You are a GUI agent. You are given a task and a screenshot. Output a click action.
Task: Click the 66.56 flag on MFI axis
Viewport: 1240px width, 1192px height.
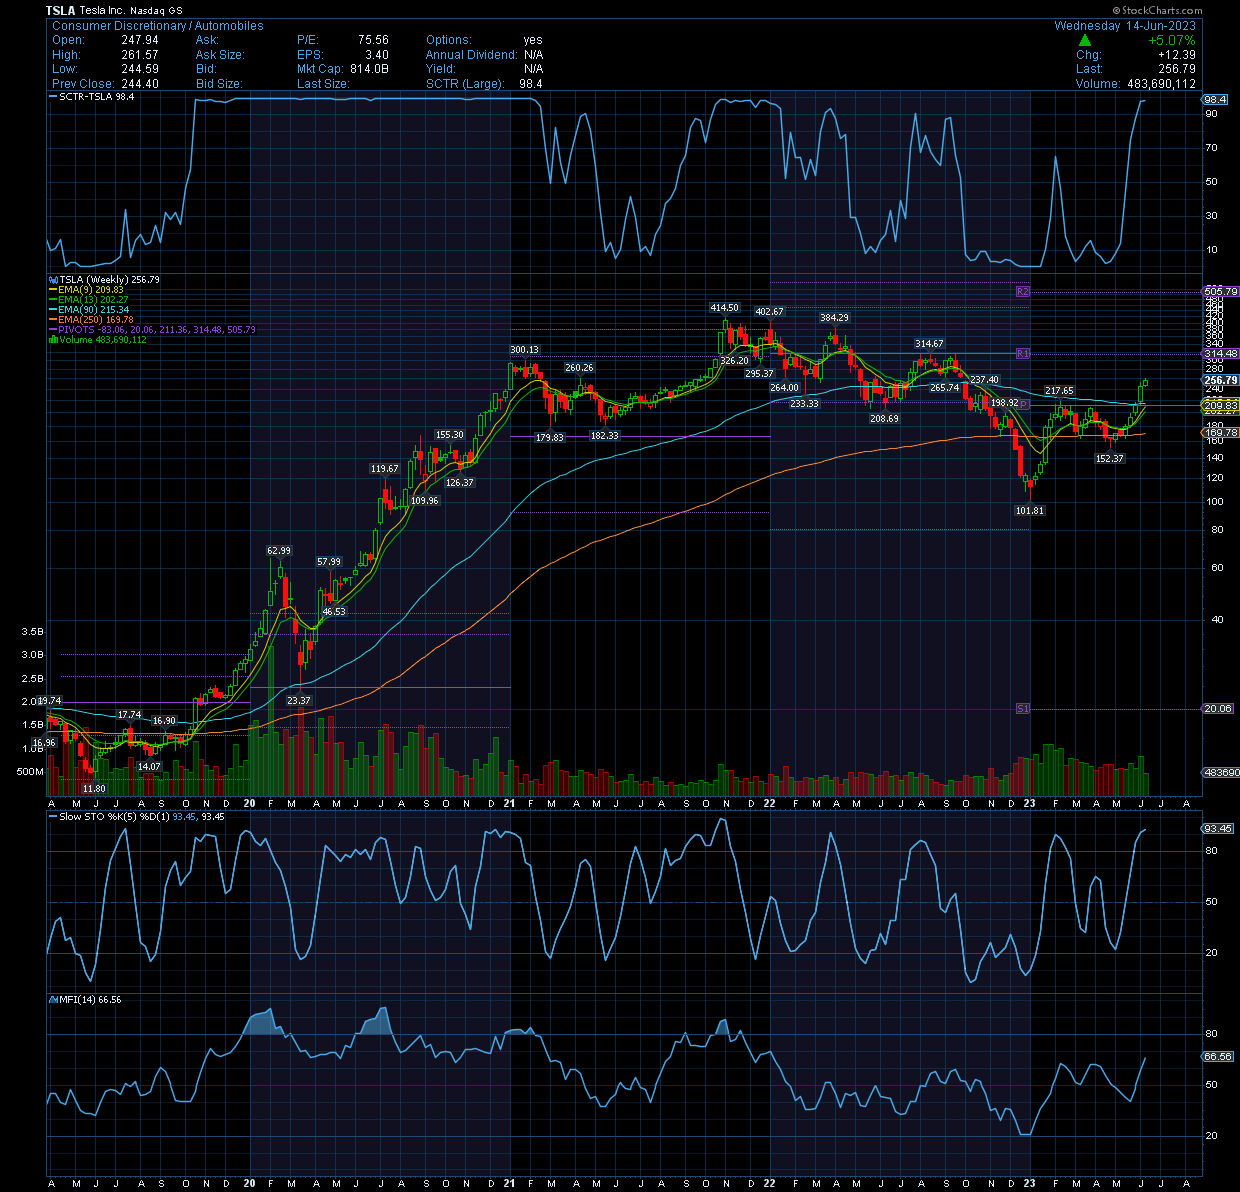click(x=1217, y=1056)
